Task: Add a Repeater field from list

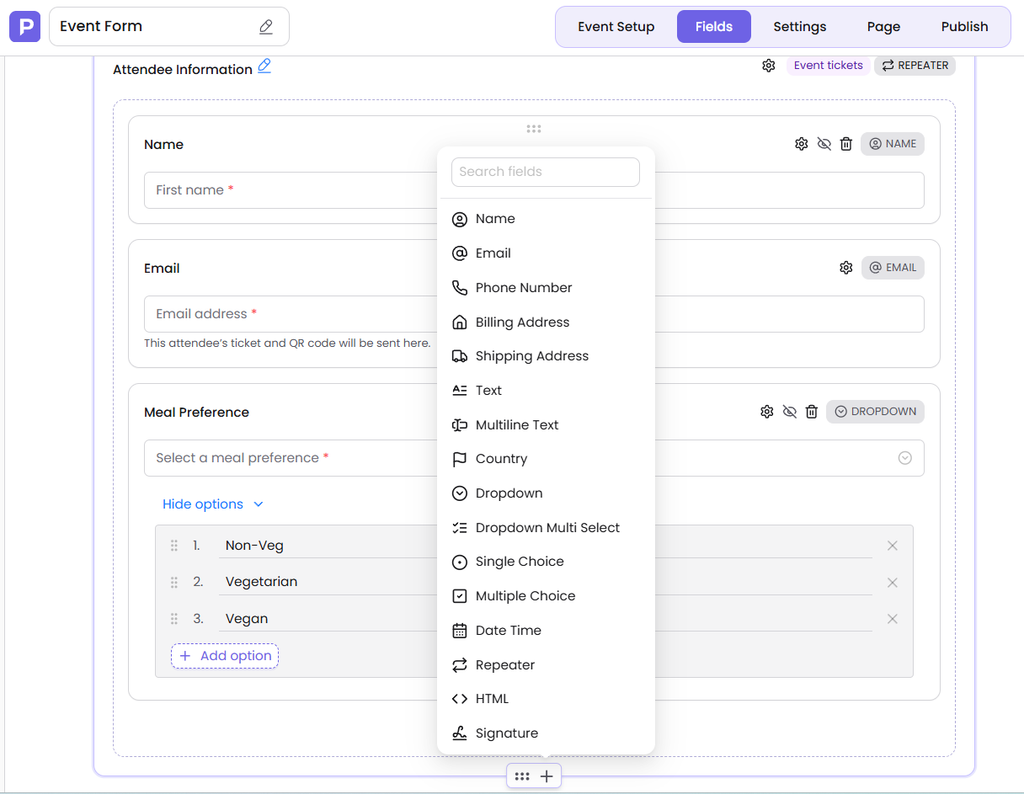Action: [546, 665]
